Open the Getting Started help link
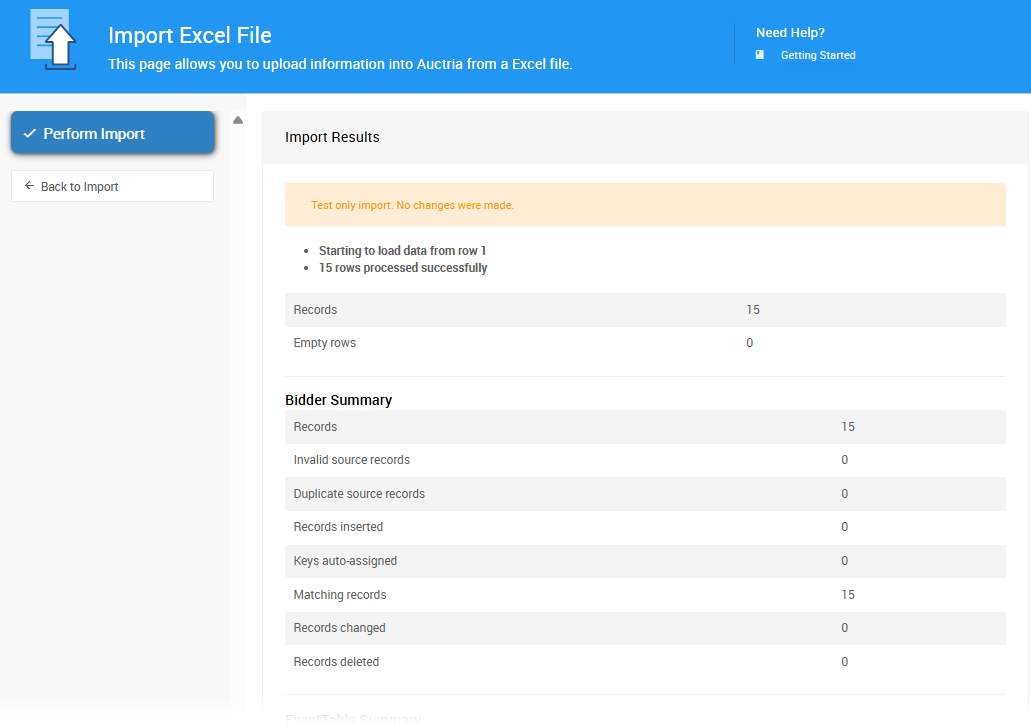 [x=818, y=55]
